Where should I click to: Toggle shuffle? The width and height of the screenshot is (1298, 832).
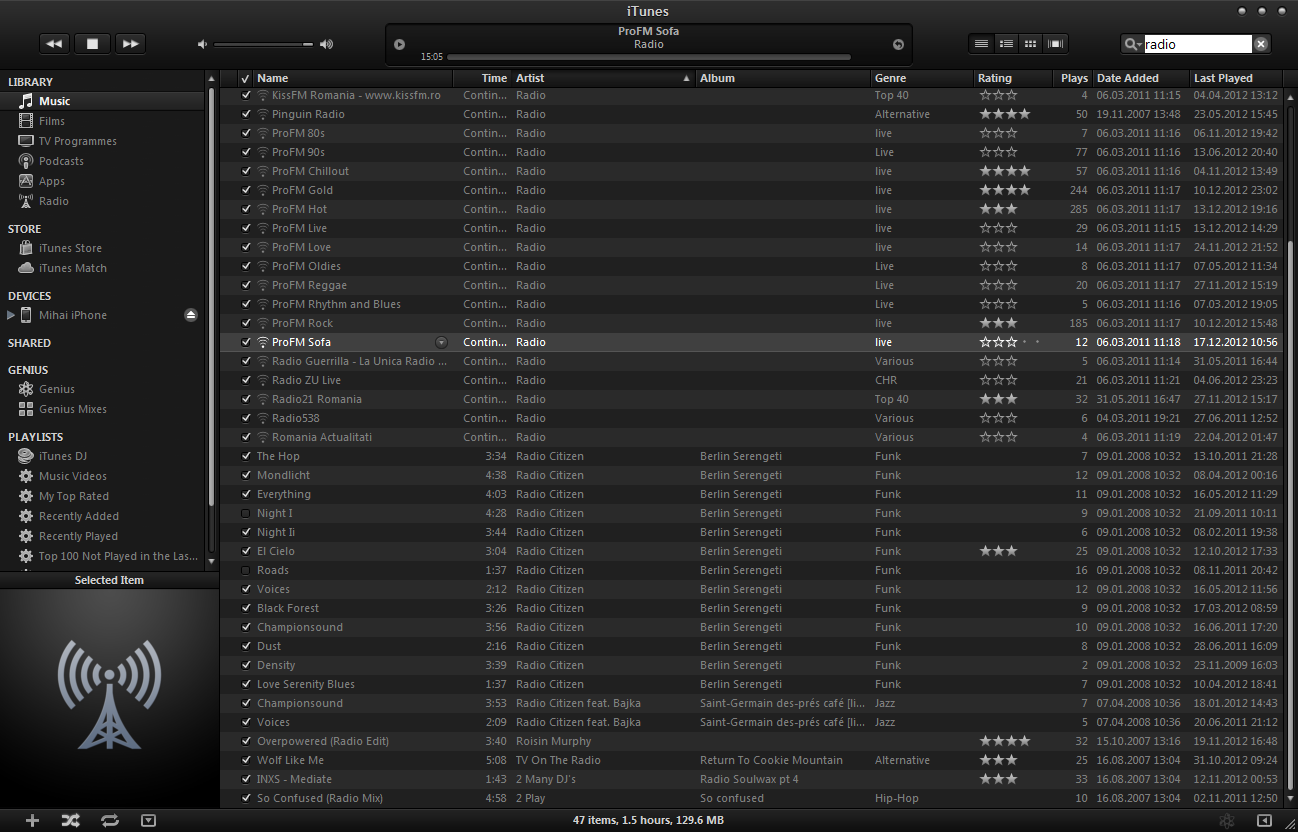point(70,820)
